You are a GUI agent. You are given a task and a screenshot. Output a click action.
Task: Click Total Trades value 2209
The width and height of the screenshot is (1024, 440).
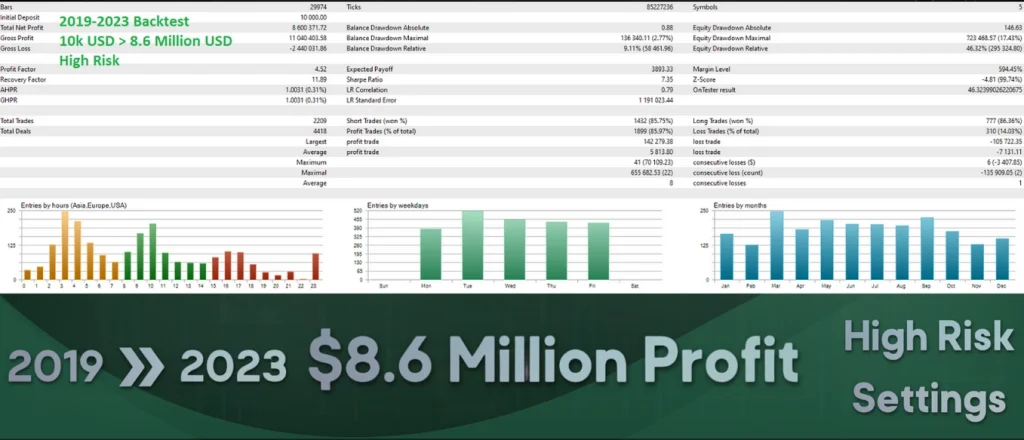[x=320, y=121]
